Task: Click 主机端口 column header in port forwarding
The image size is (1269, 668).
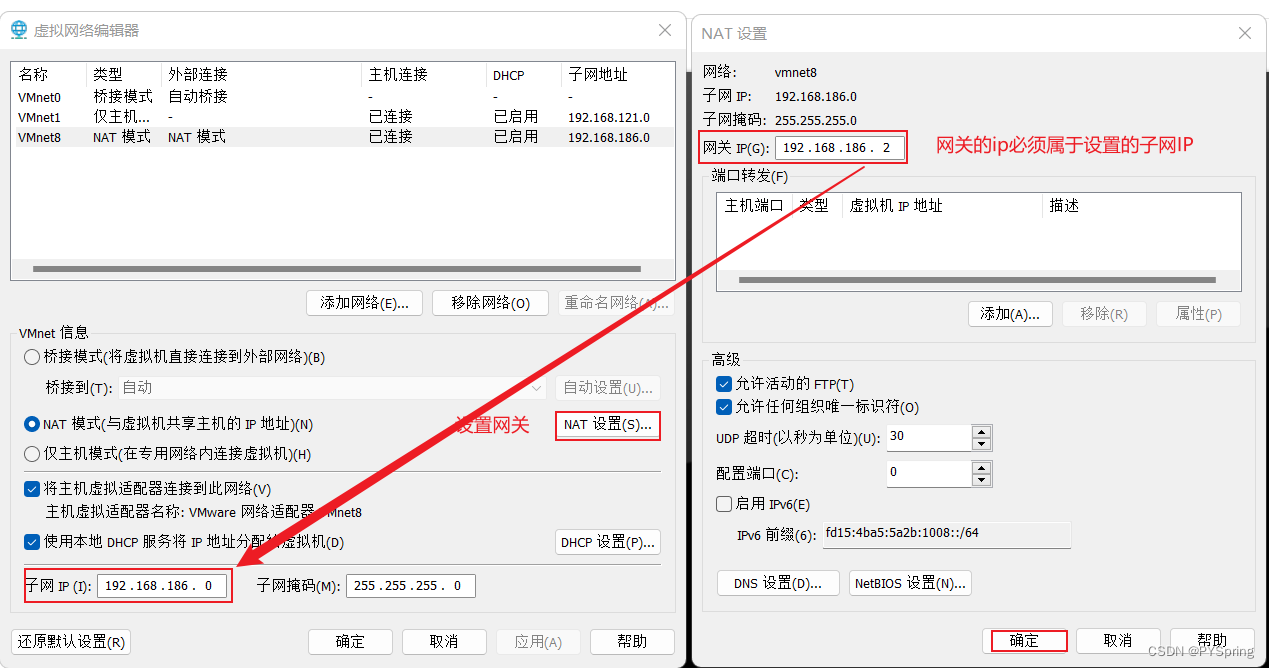Action: [x=755, y=206]
